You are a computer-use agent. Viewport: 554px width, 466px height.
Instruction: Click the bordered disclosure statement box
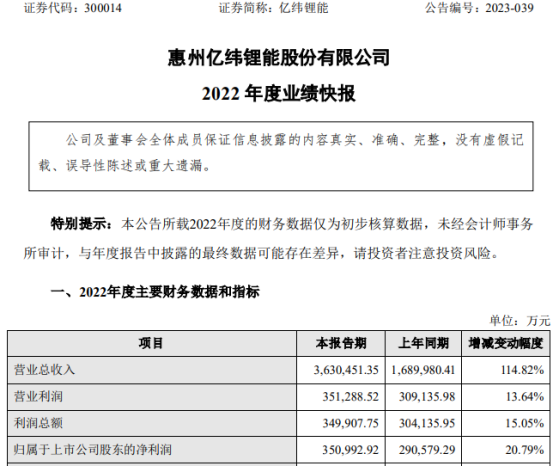tap(281, 156)
